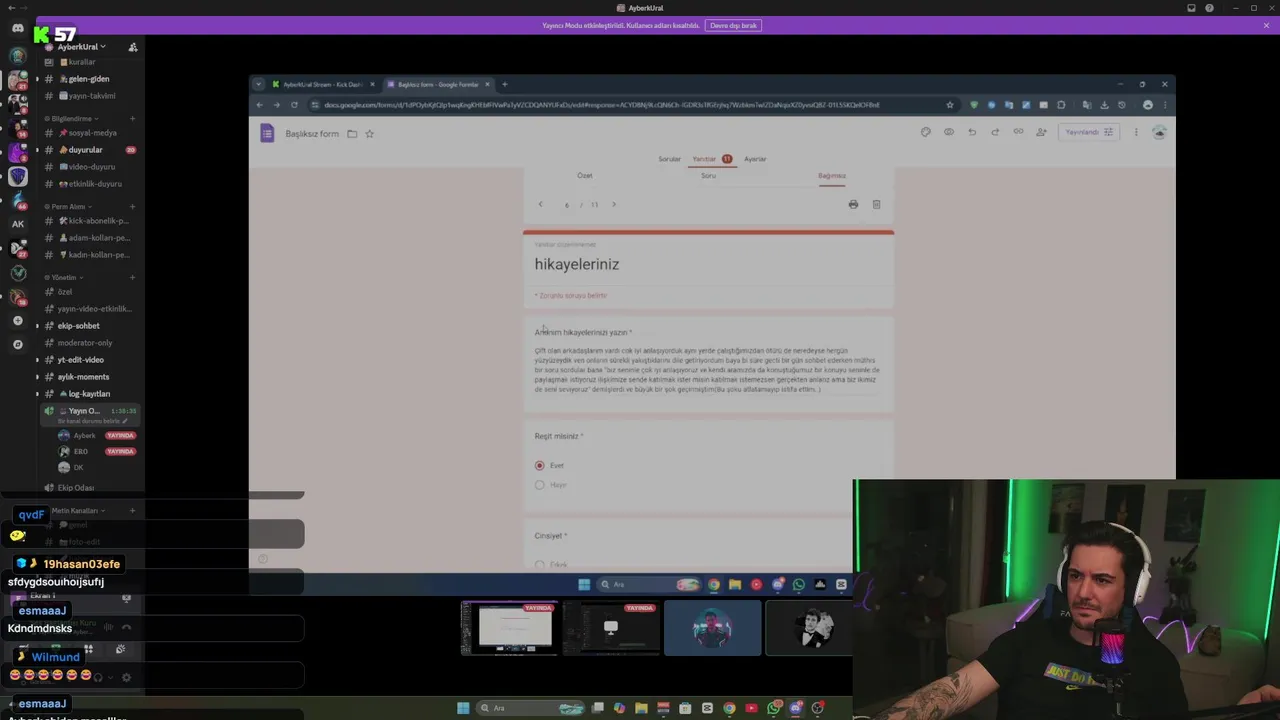Image resolution: width=1280 pixels, height=720 pixels.
Task: Open the Özet responses sub-tab
Action: pyautogui.click(x=585, y=176)
